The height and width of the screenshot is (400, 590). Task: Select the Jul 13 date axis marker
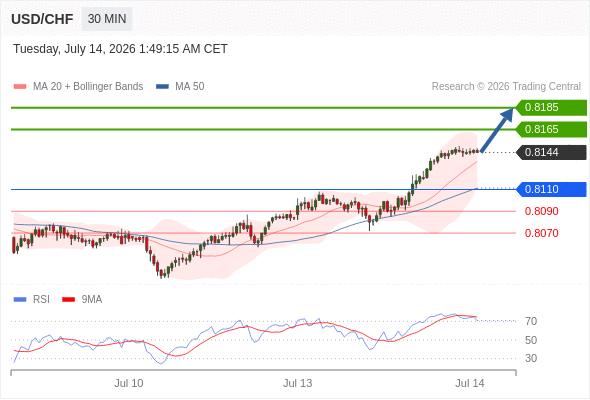[x=297, y=383]
